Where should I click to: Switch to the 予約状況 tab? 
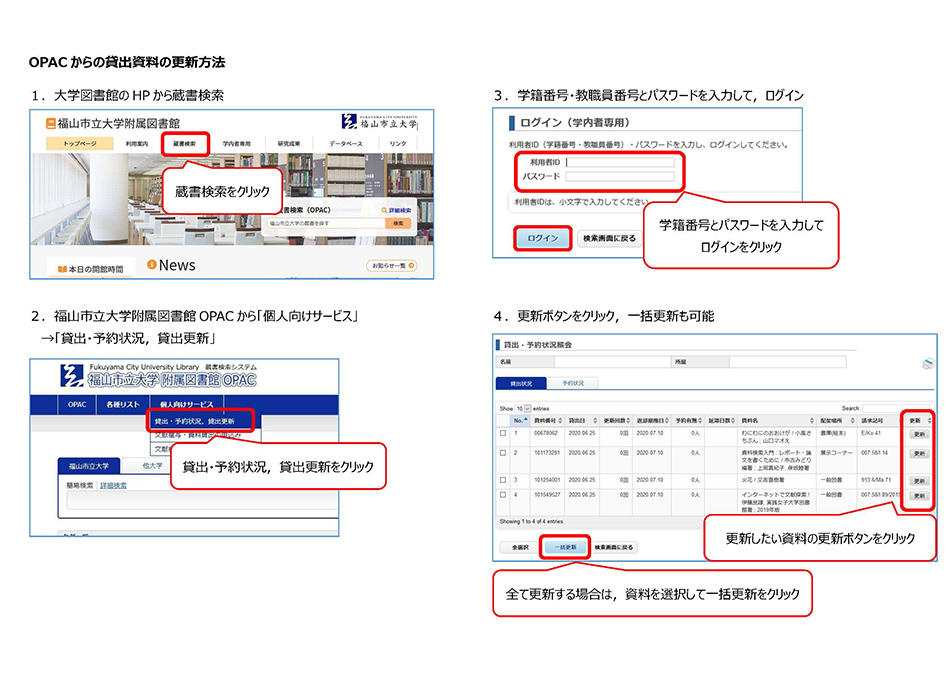coord(573,383)
